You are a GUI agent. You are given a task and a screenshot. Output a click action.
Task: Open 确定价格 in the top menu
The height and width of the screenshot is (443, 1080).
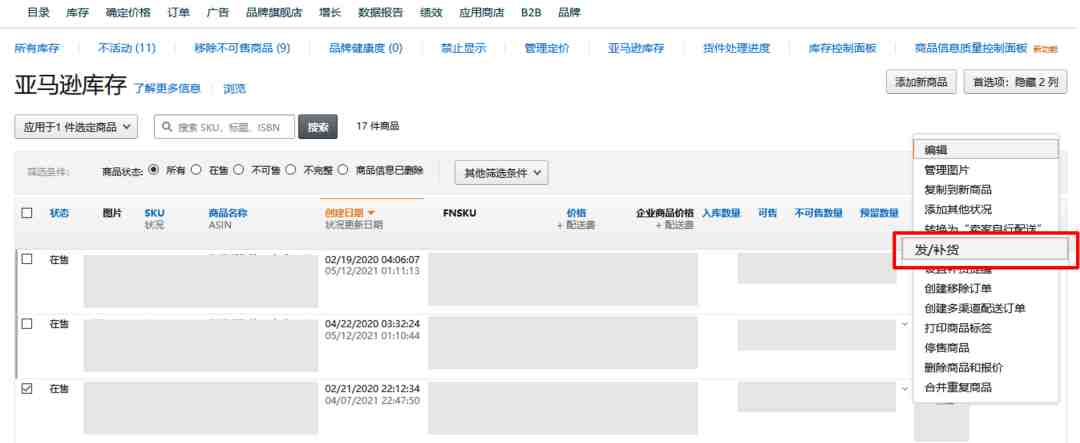[128, 12]
